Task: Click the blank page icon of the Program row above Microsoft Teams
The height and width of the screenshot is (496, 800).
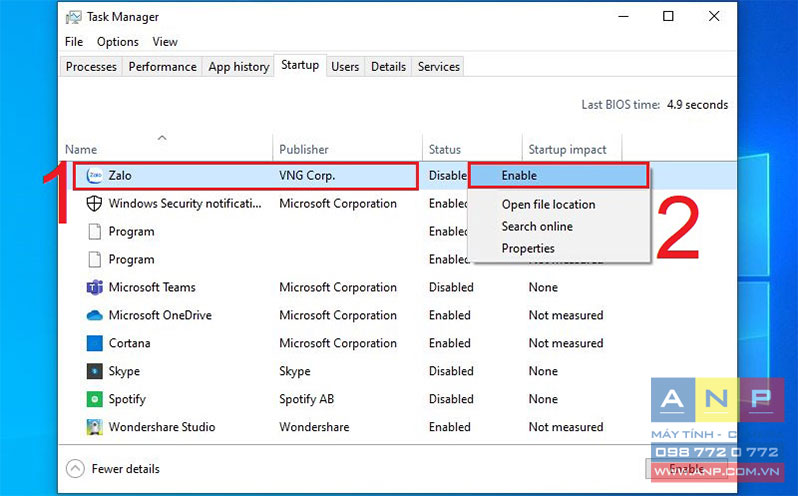Action: tap(94, 259)
